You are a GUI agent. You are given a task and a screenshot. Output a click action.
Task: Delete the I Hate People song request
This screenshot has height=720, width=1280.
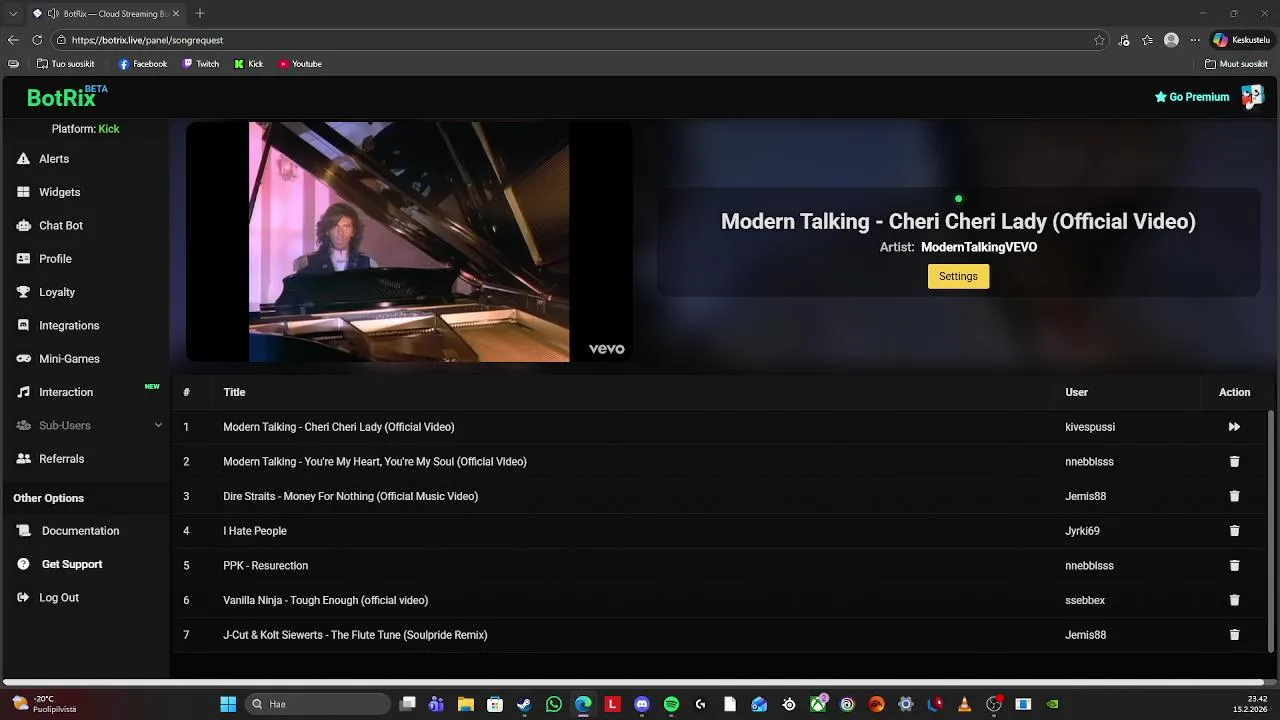coord(1234,531)
